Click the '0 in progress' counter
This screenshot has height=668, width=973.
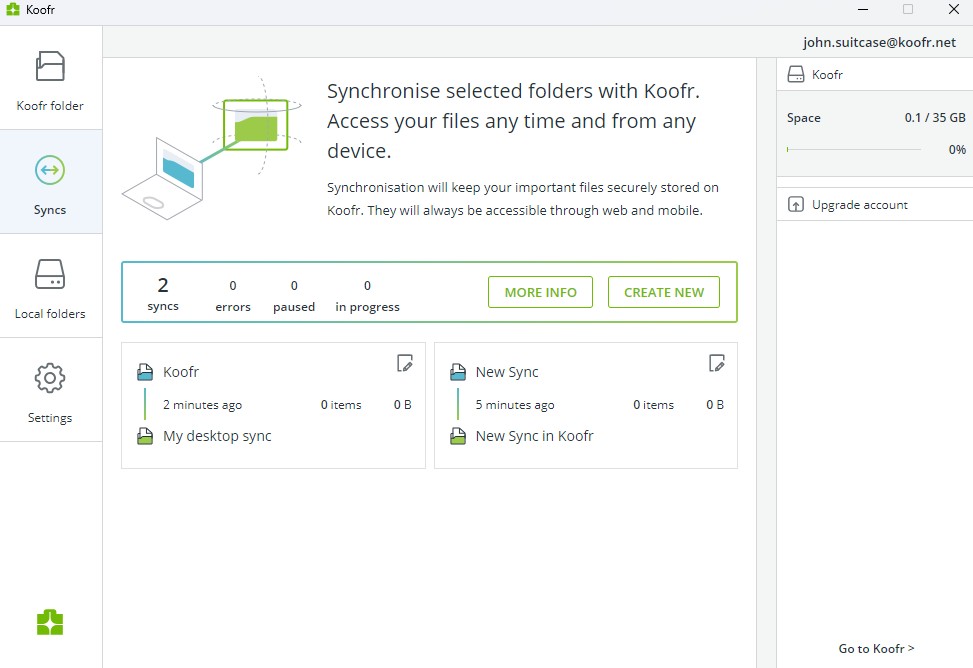(367, 296)
